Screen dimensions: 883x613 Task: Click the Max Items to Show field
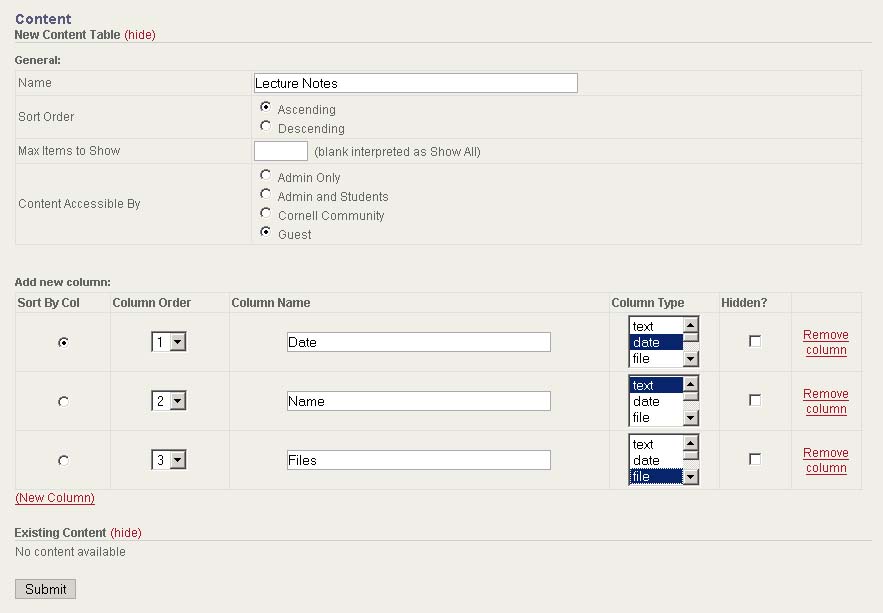tap(281, 151)
